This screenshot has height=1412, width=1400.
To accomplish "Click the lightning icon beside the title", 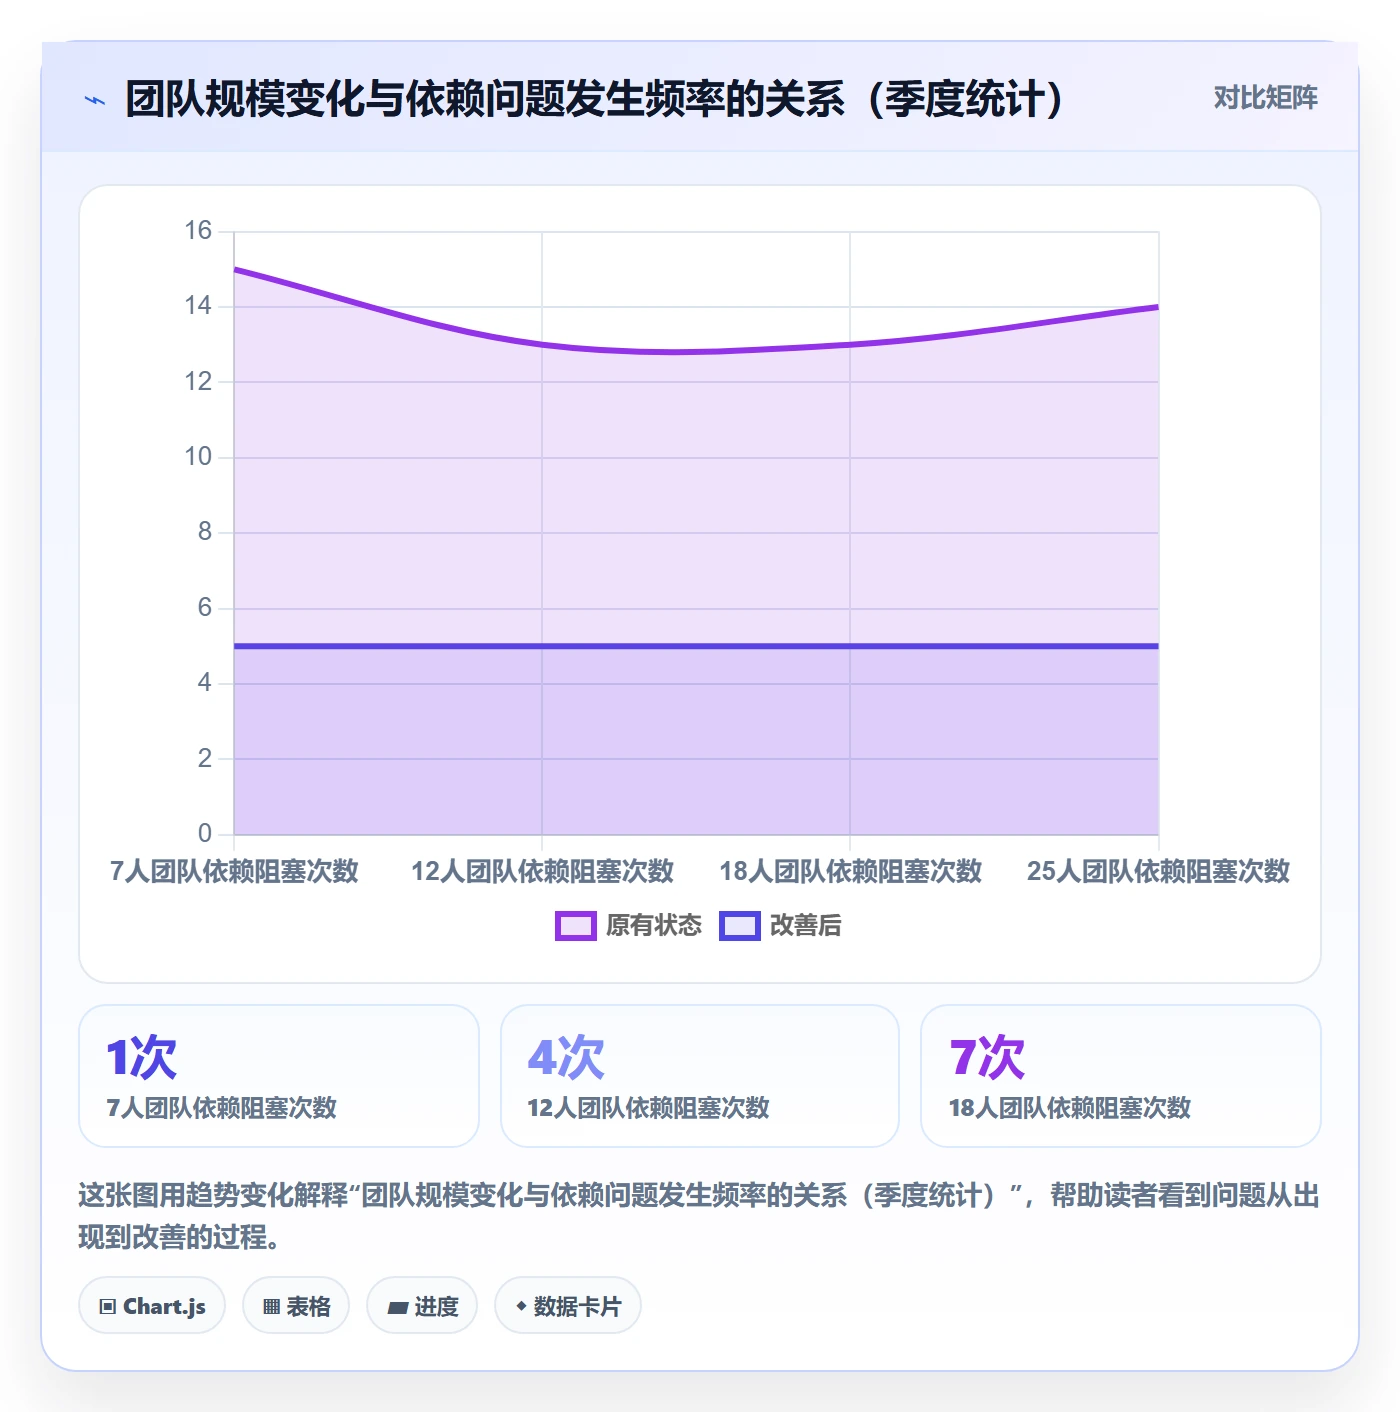I will point(95,100).
